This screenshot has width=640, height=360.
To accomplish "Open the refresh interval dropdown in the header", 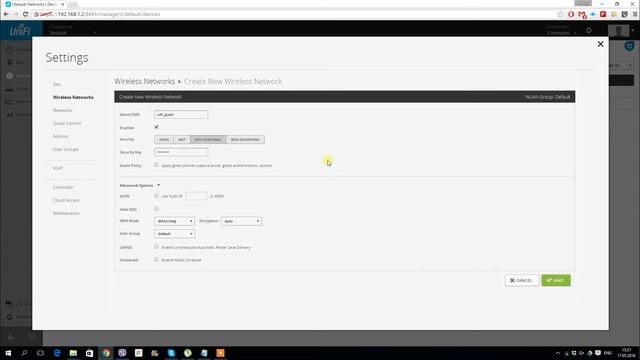I will coord(561,31).
